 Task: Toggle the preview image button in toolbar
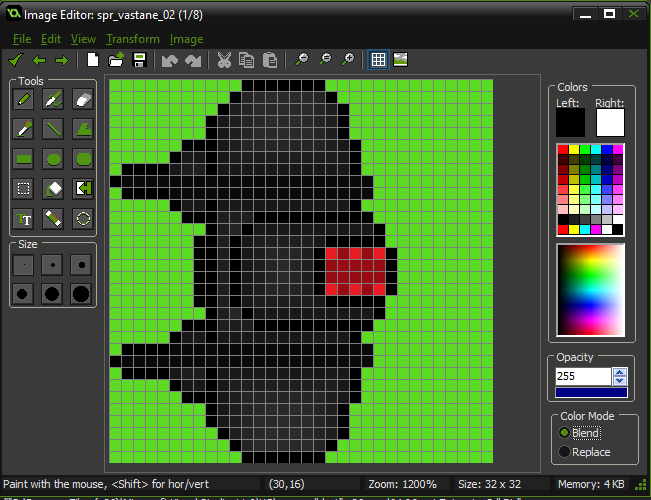(x=400, y=60)
